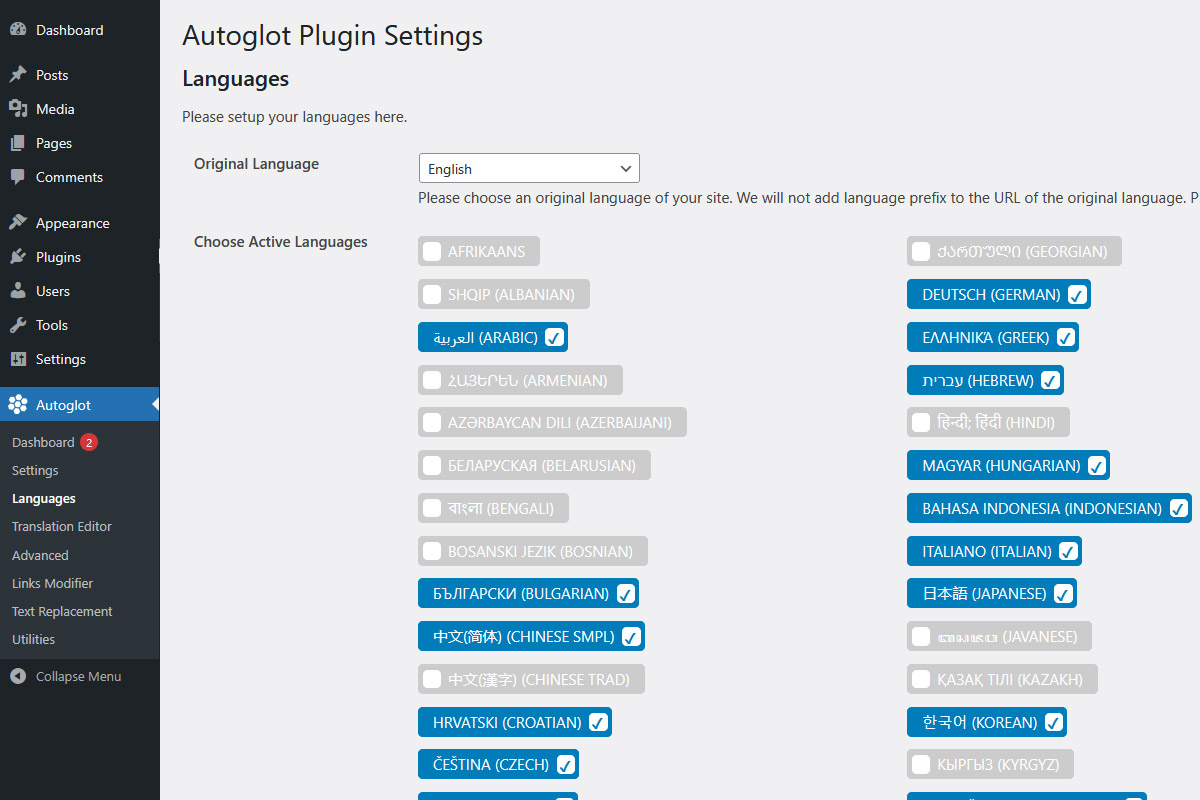Screen dimensions: 1200x800
Task: Disable the Arabic language checkbox
Action: coord(554,337)
